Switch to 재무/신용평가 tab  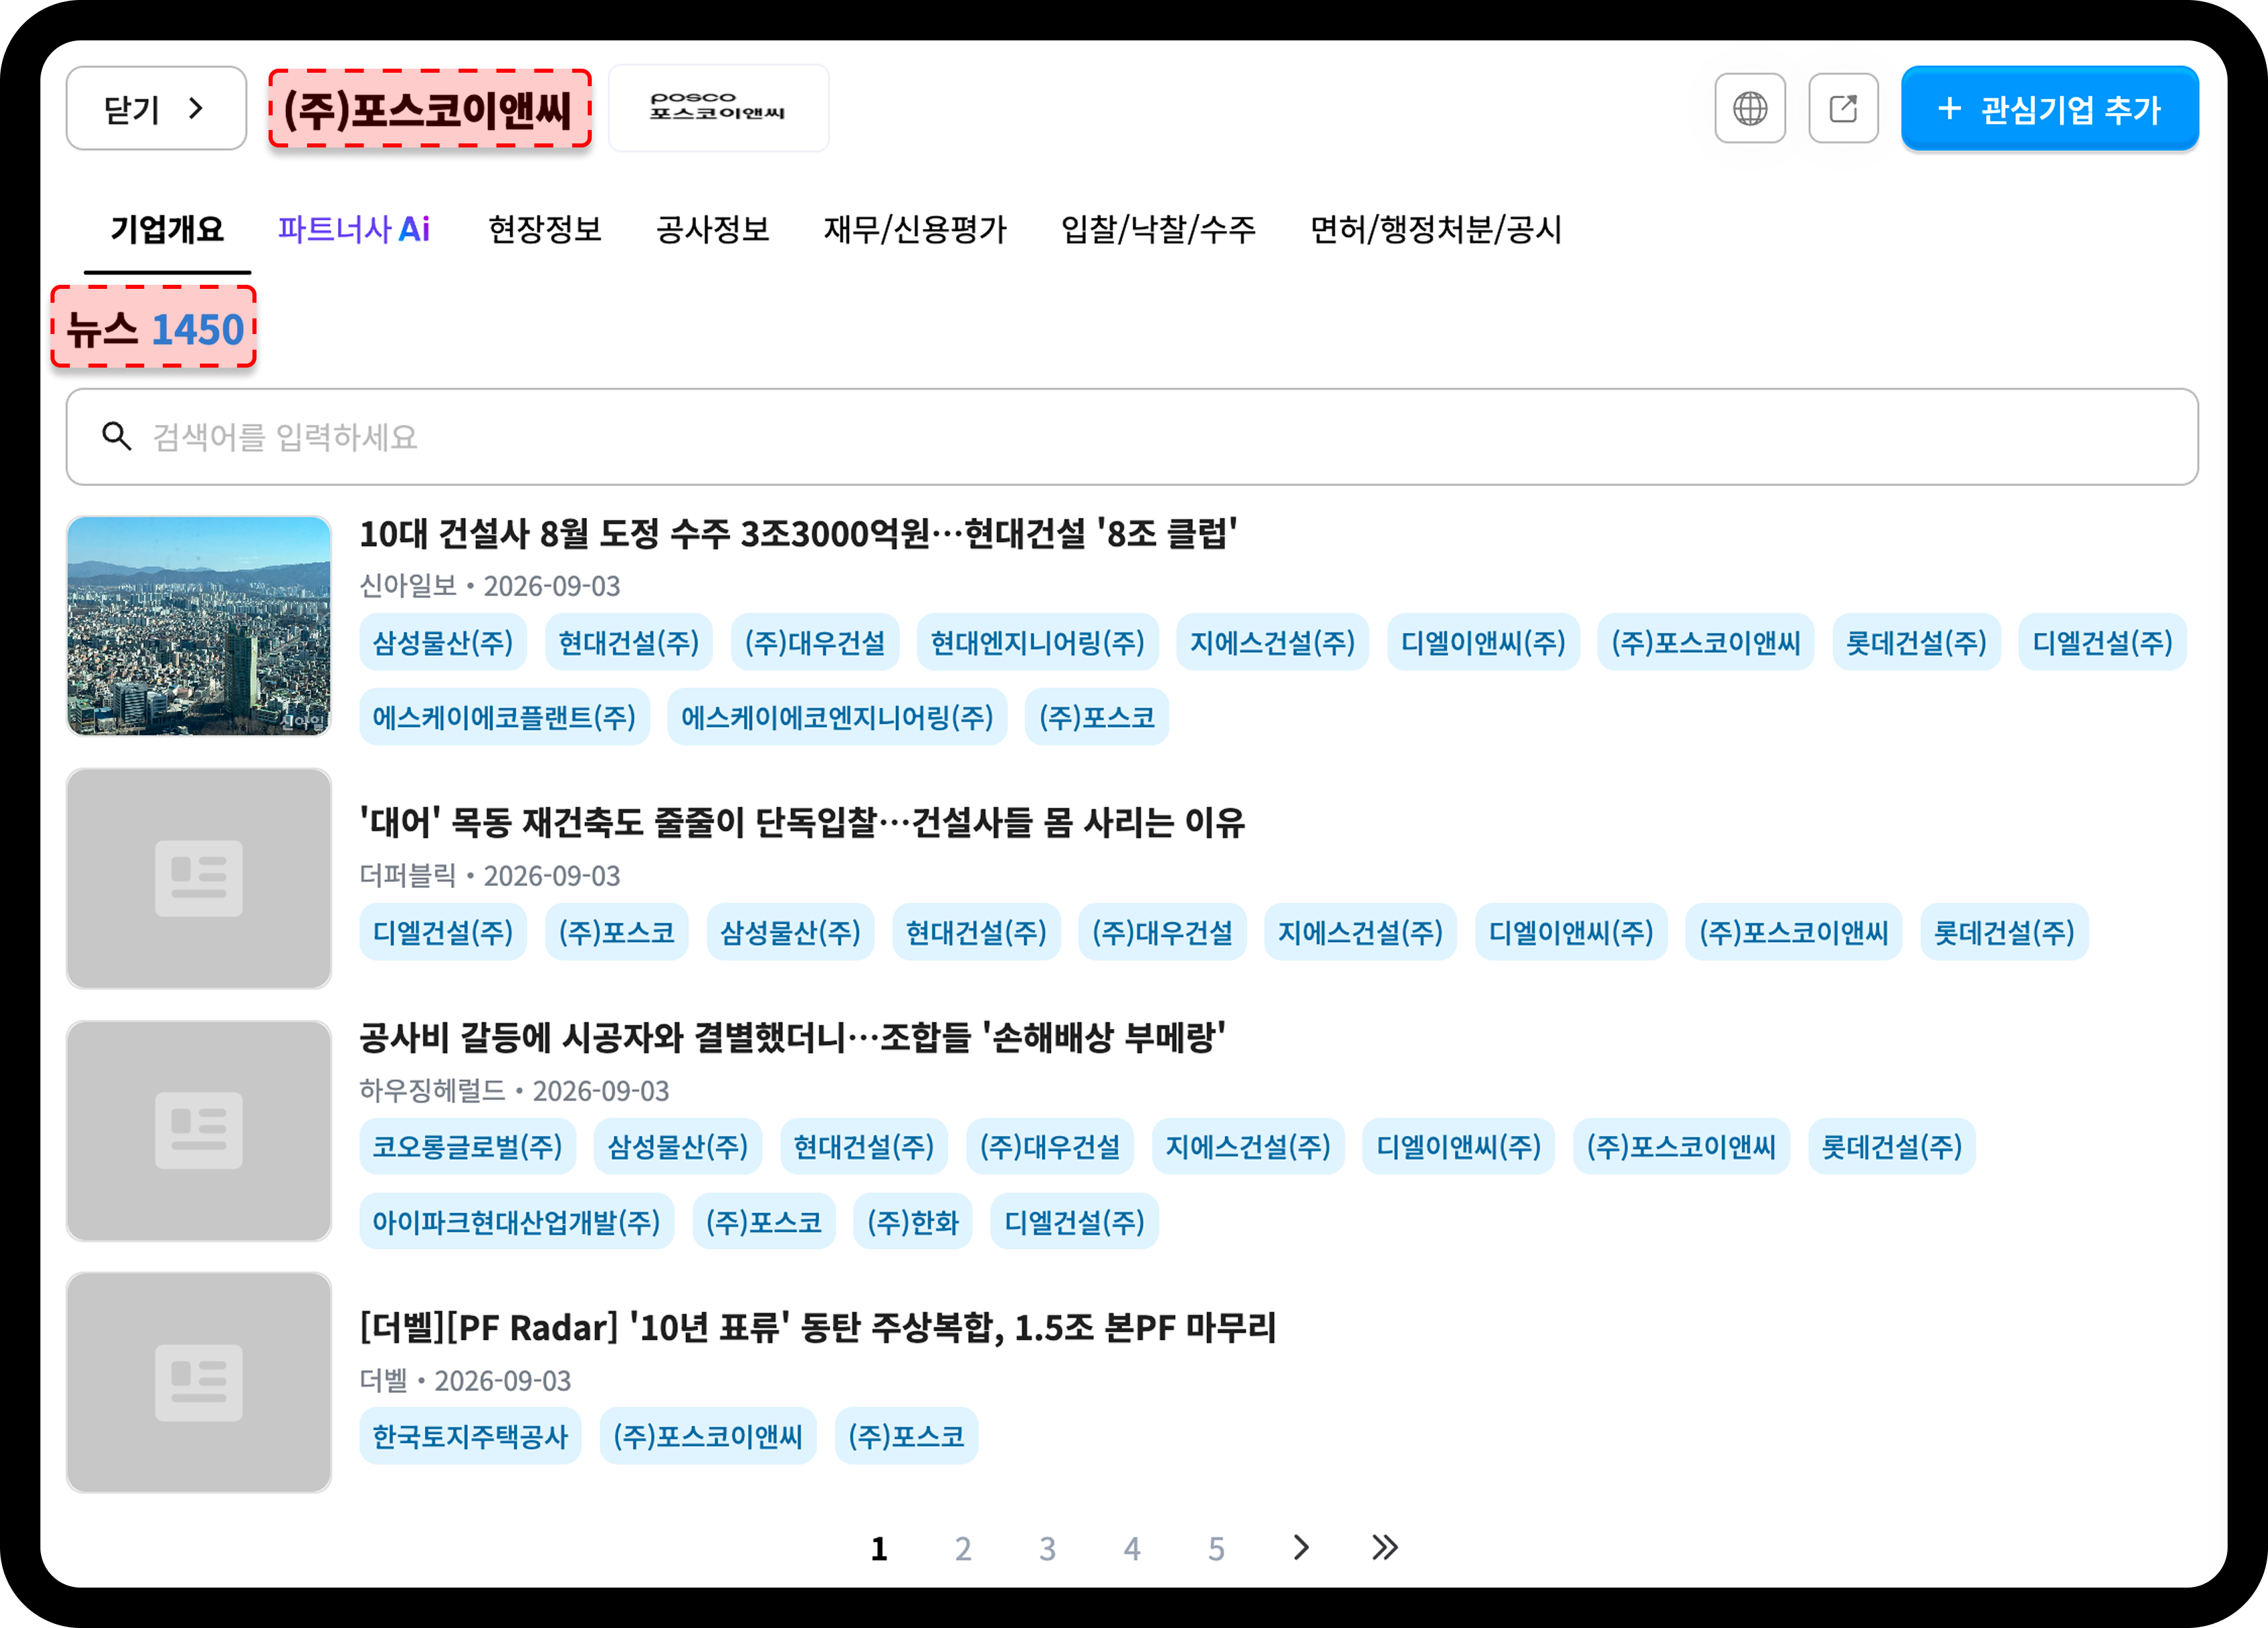click(x=914, y=229)
